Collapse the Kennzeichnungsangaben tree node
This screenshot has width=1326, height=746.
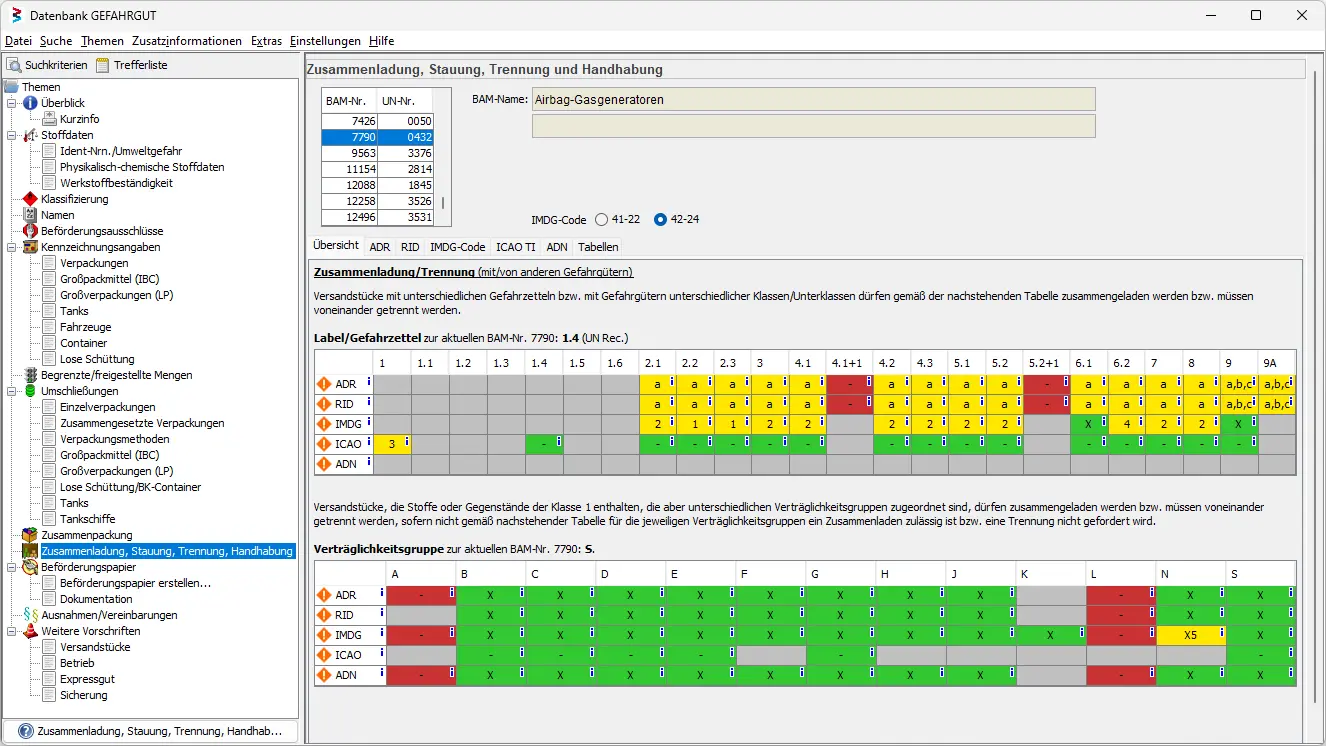coord(12,247)
